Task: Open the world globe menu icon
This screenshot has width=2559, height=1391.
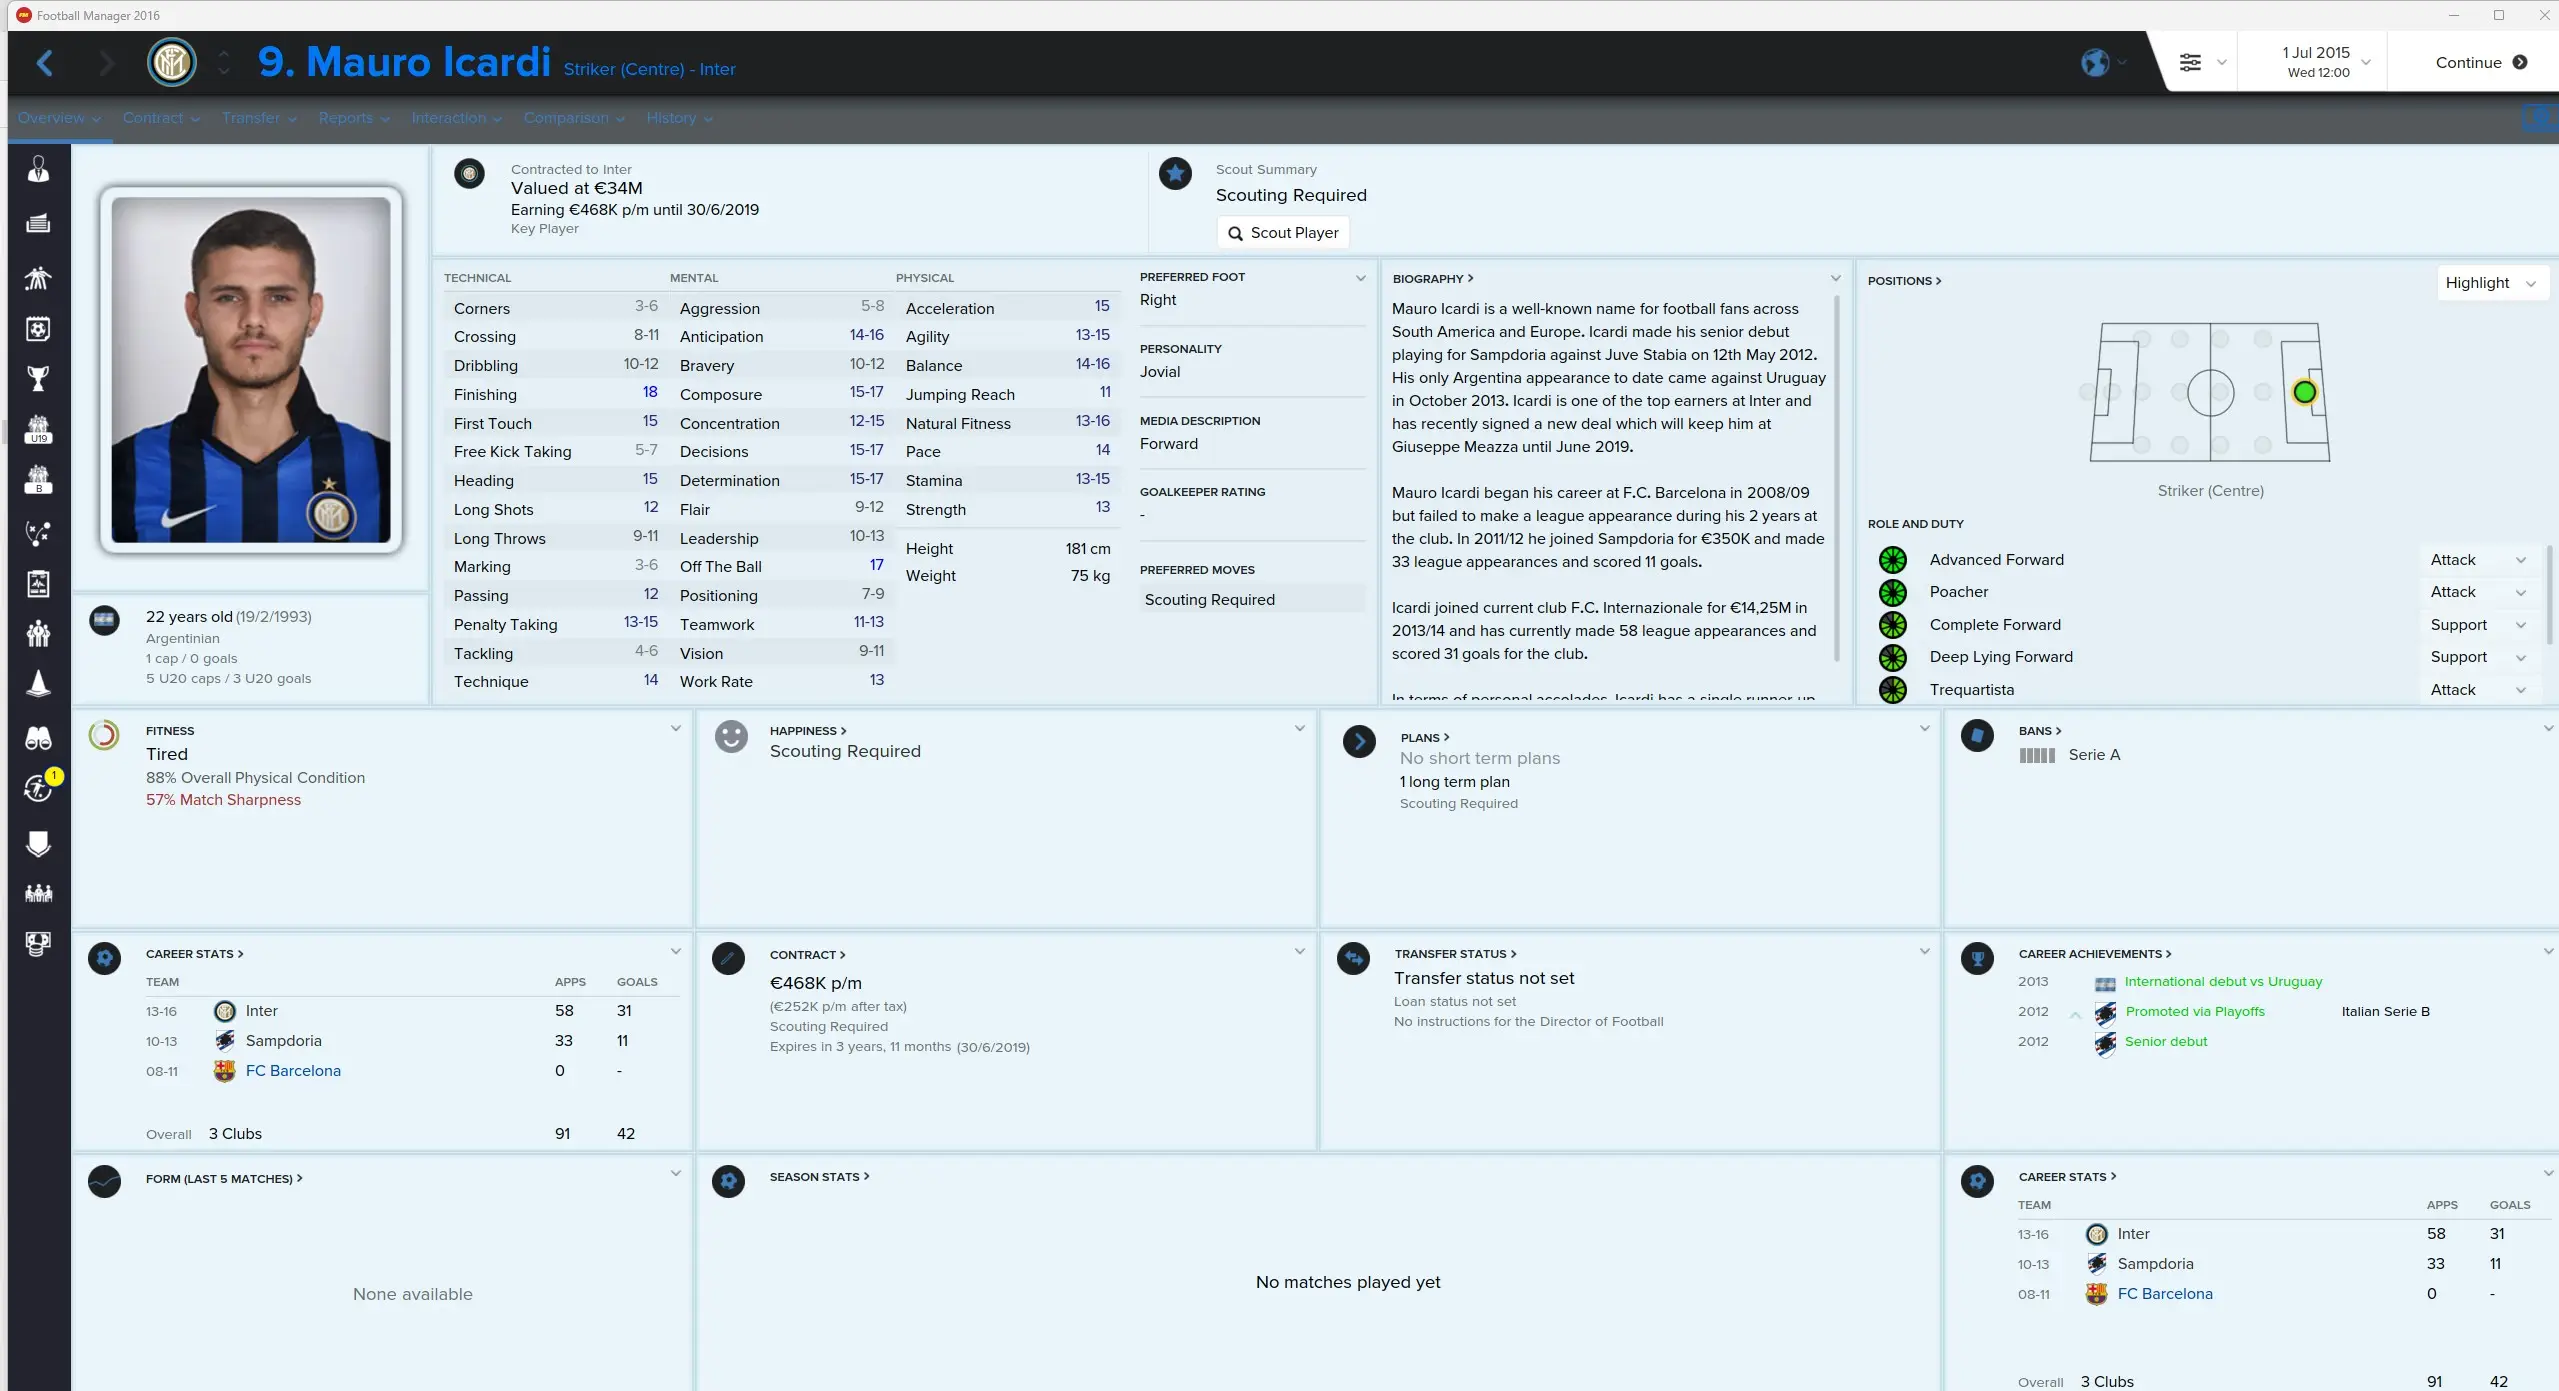Action: click(2095, 62)
